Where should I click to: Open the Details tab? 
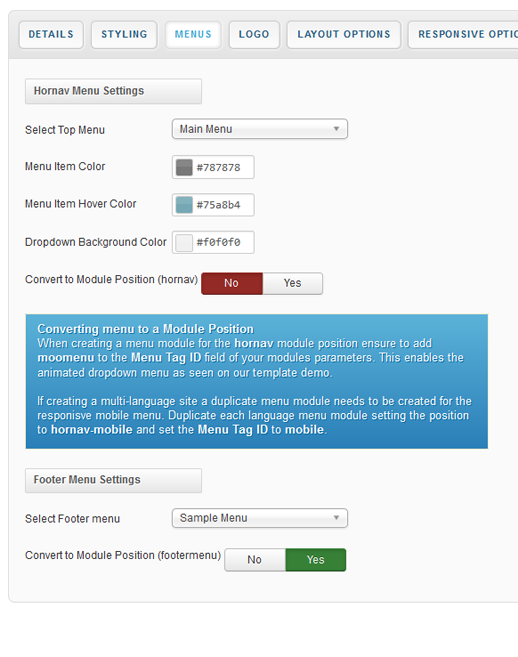click(51, 34)
